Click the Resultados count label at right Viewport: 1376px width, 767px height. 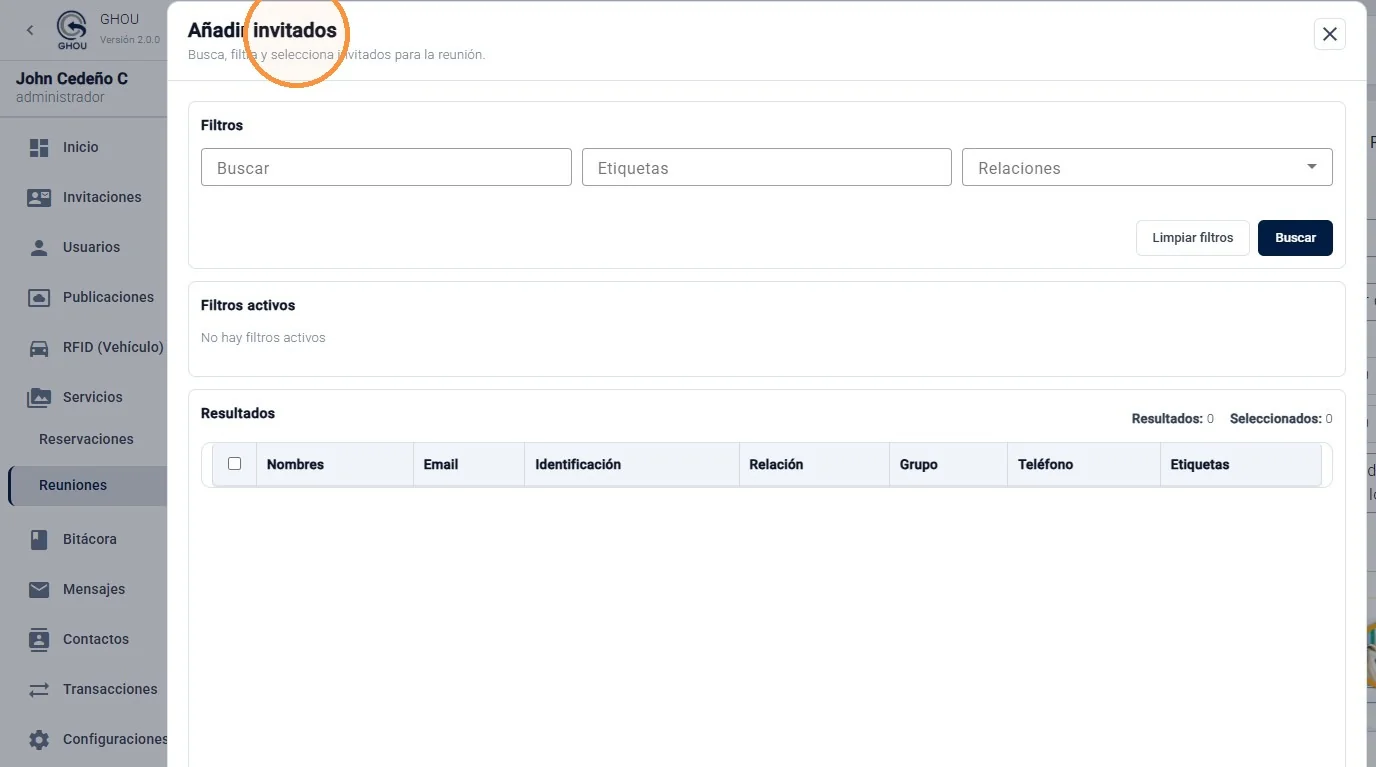click(x=1173, y=419)
